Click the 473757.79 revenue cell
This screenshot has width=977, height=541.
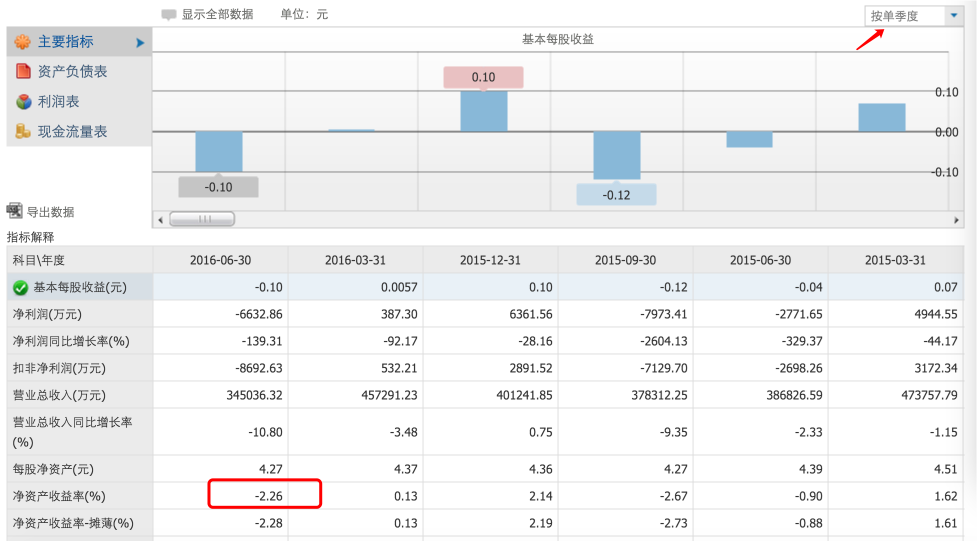pyautogui.click(x=895, y=395)
